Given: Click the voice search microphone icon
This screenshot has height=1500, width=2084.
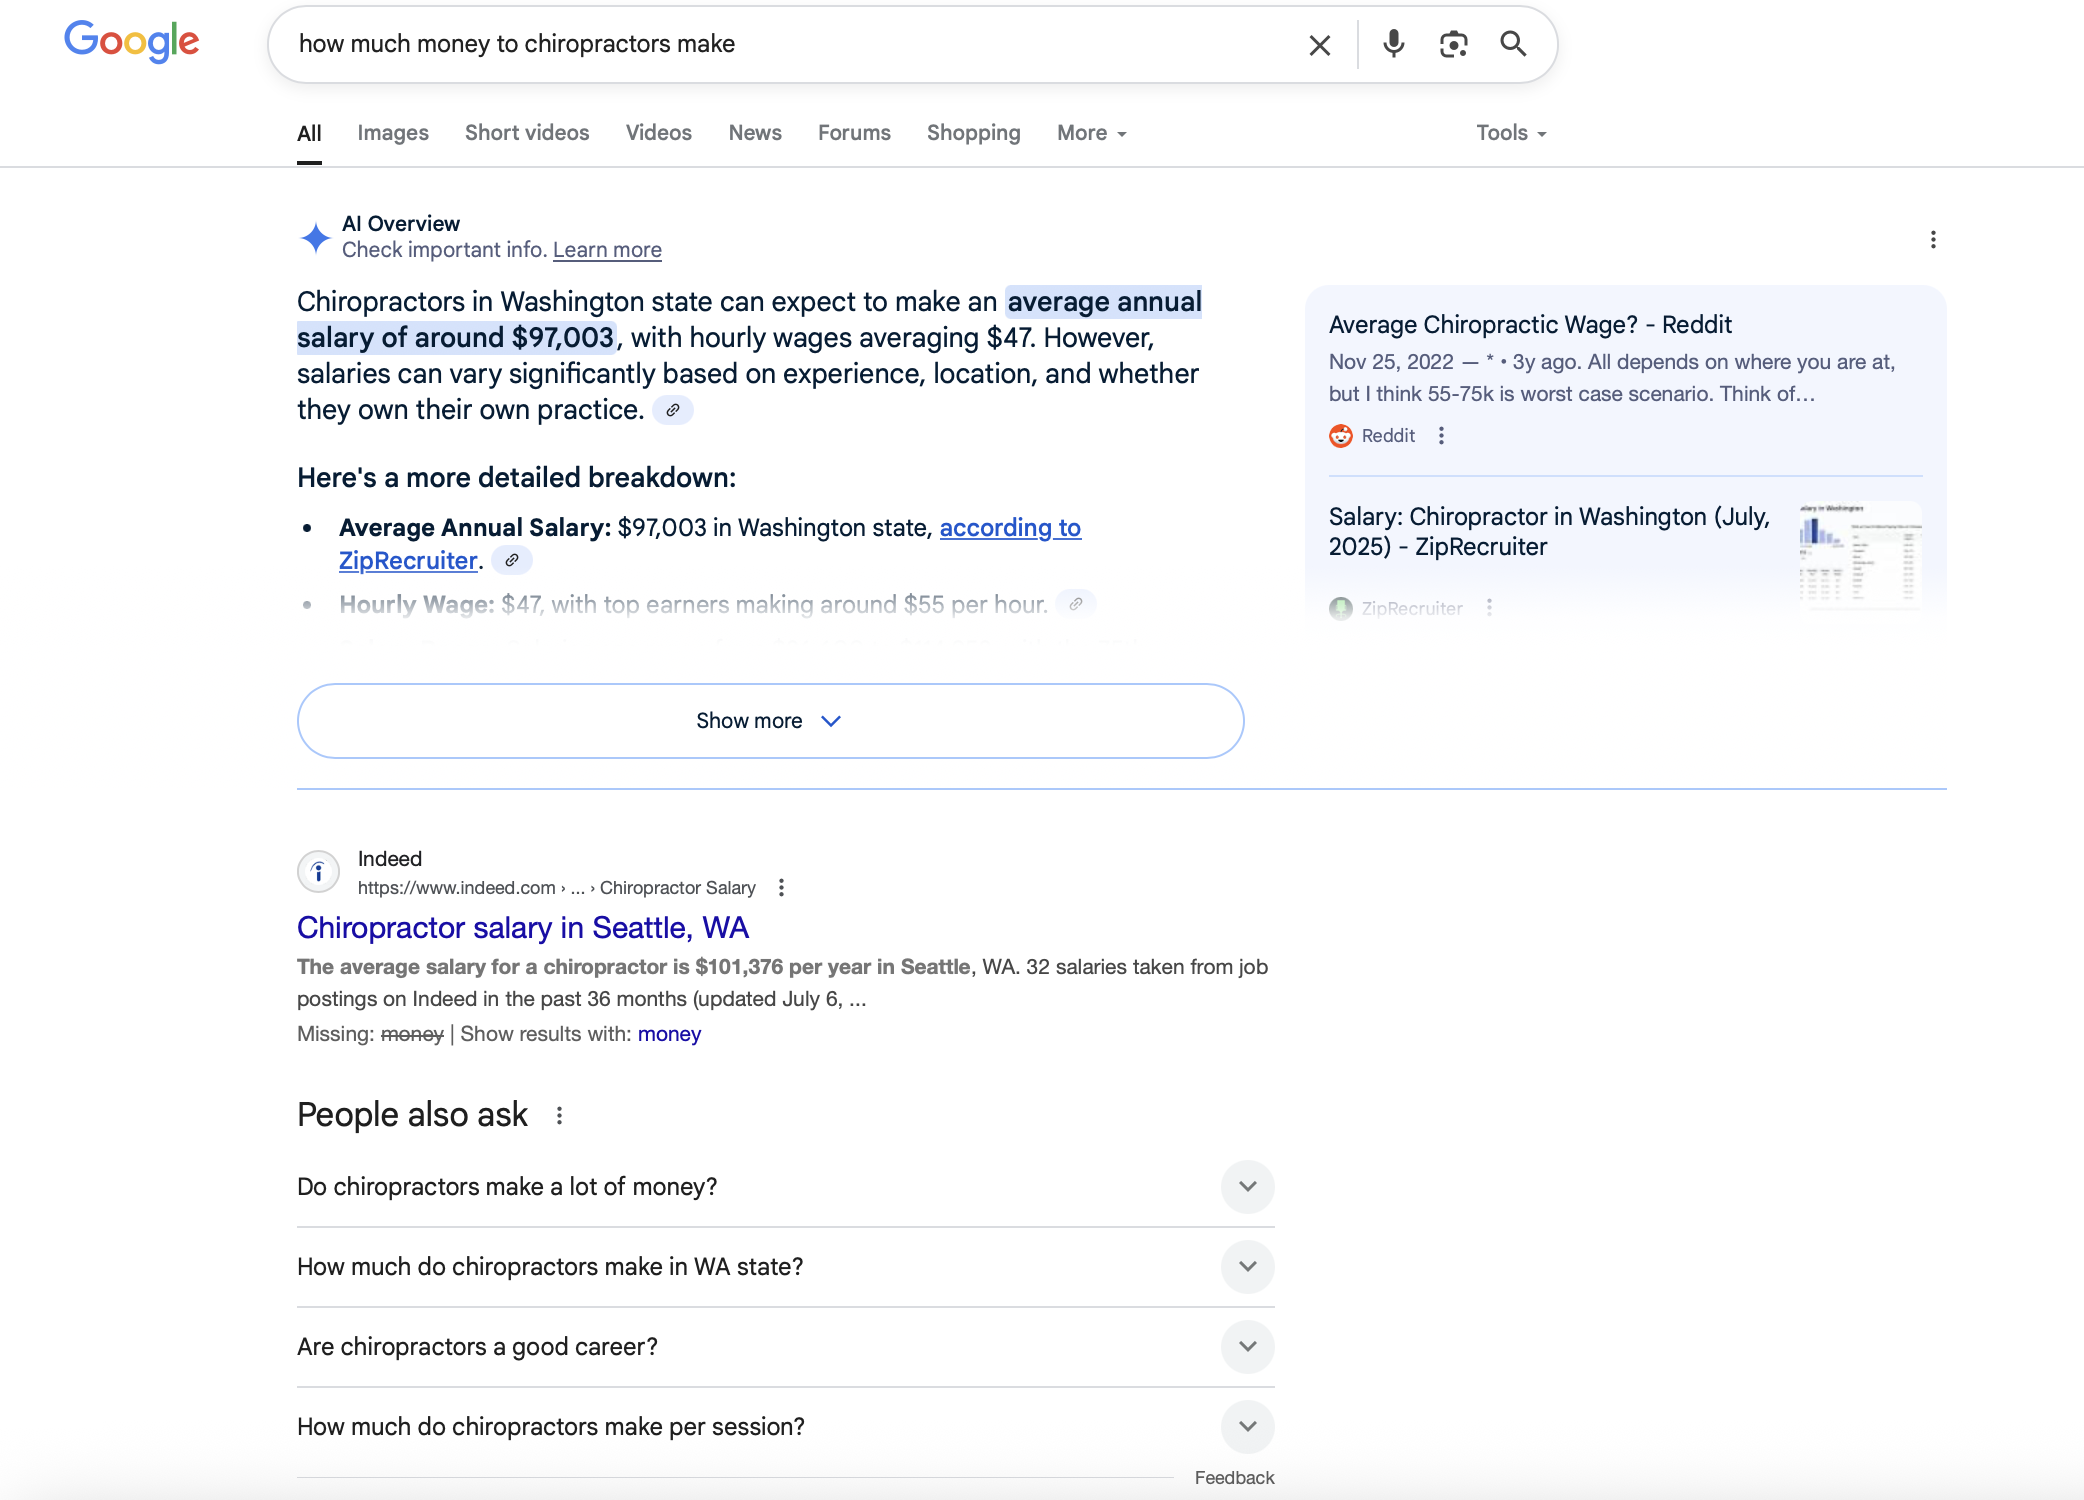Looking at the screenshot, I should 1392,44.
